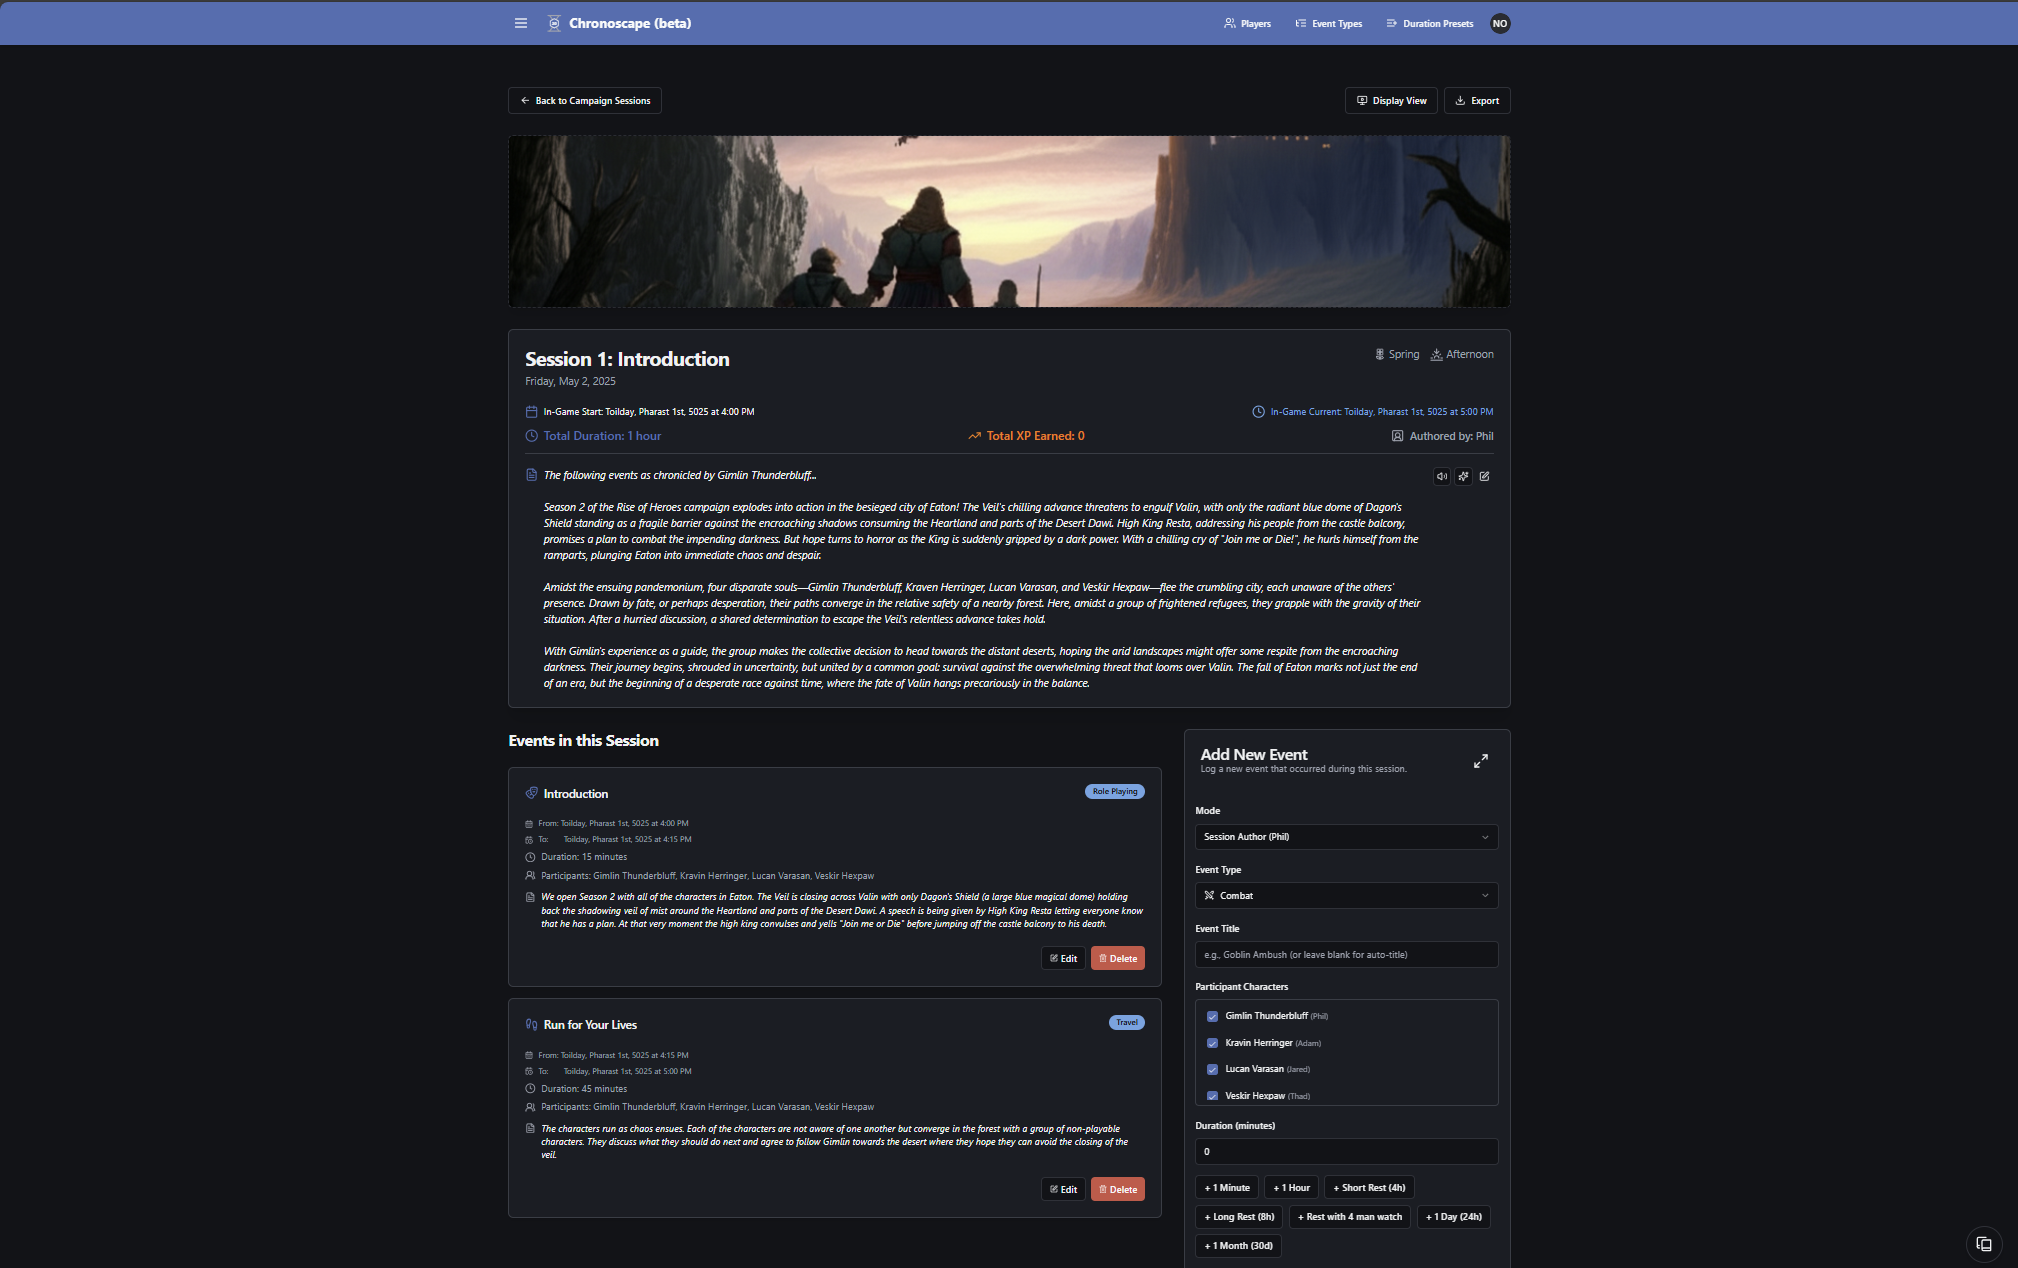
Task: Uncheck Gimlin Thunderbluff participant checkbox
Action: point(1212,1016)
